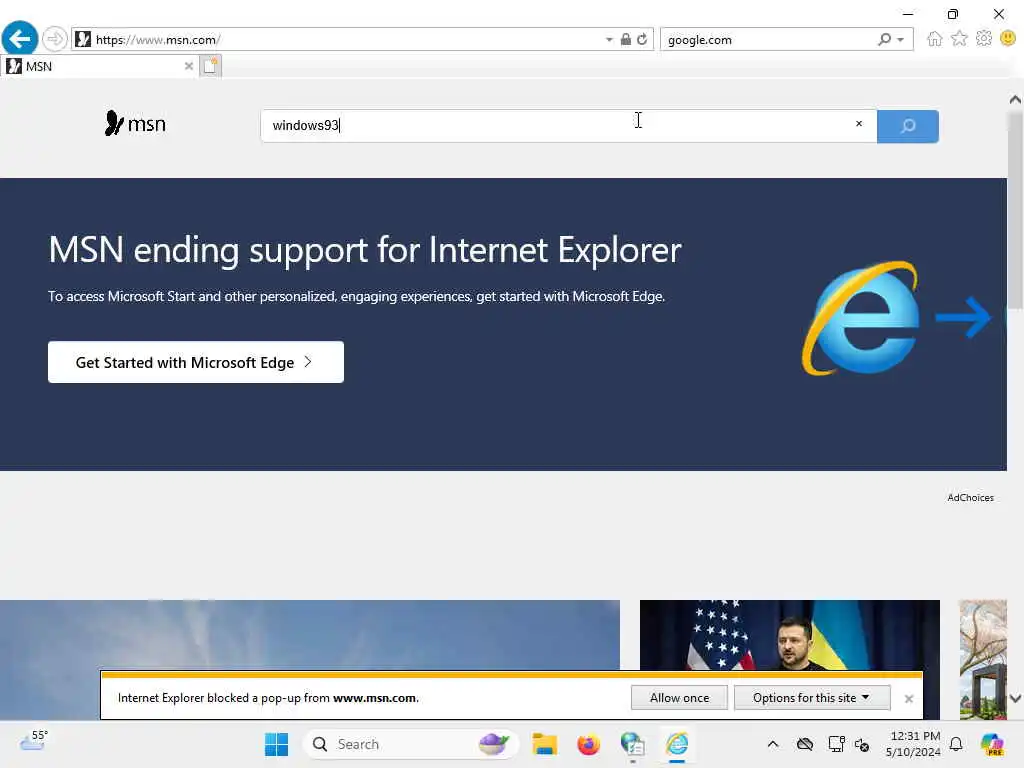
Task: Open the Home page icon
Action: click(x=935, y=39)
